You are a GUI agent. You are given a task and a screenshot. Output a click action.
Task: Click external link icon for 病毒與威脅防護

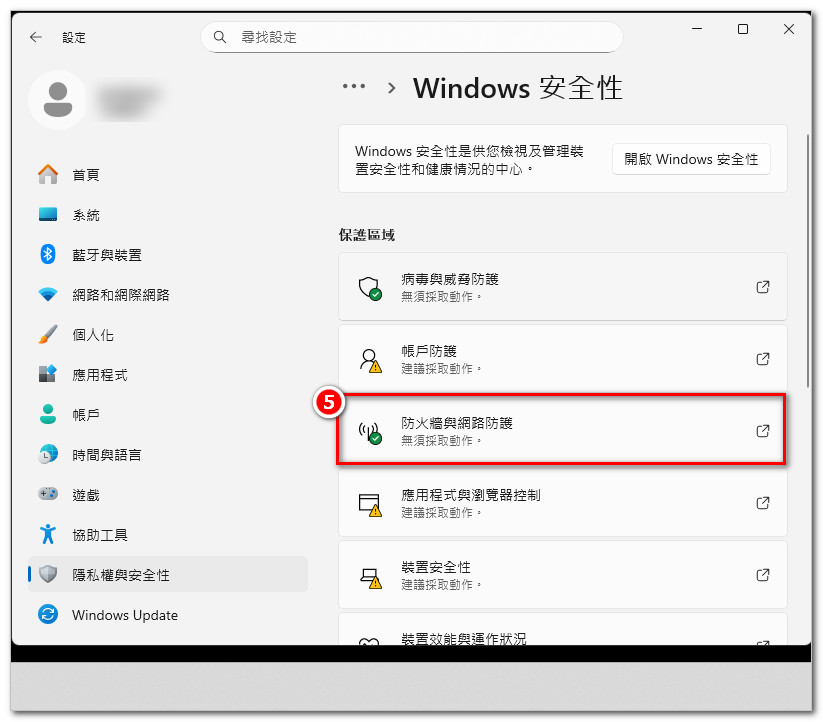click(x=762, y=287)
